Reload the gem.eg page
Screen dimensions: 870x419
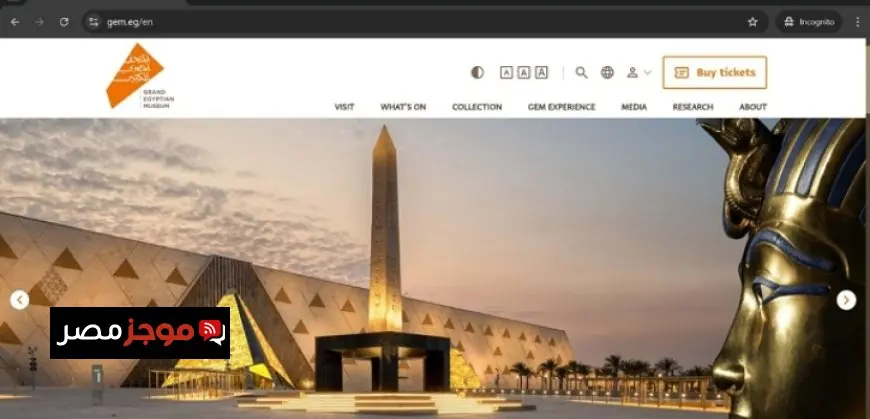[64, 22]
